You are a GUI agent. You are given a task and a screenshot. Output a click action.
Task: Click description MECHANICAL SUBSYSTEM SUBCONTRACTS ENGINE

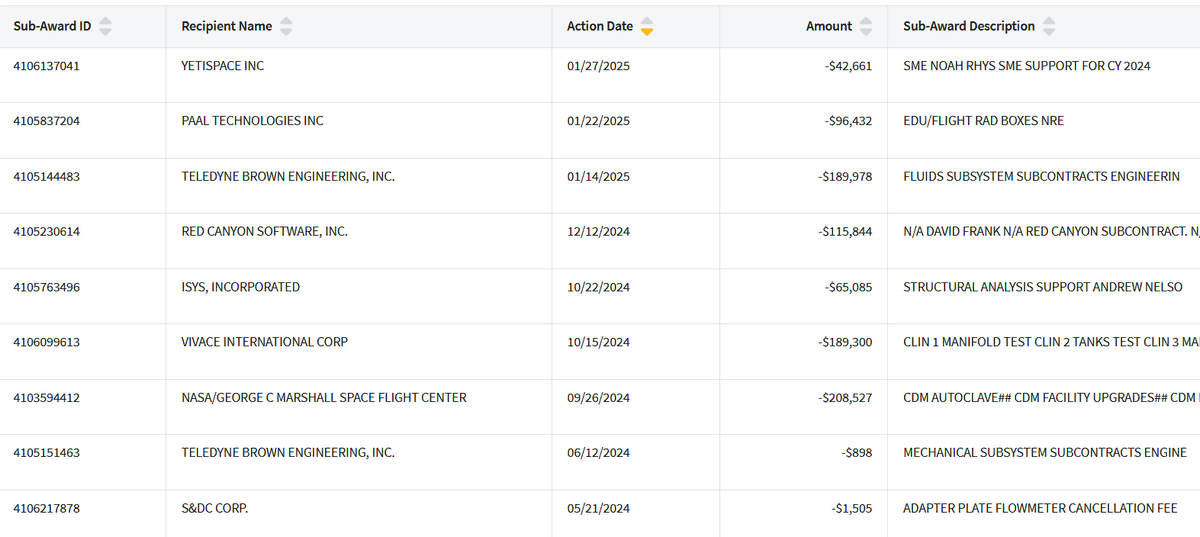pos(1045,452)
